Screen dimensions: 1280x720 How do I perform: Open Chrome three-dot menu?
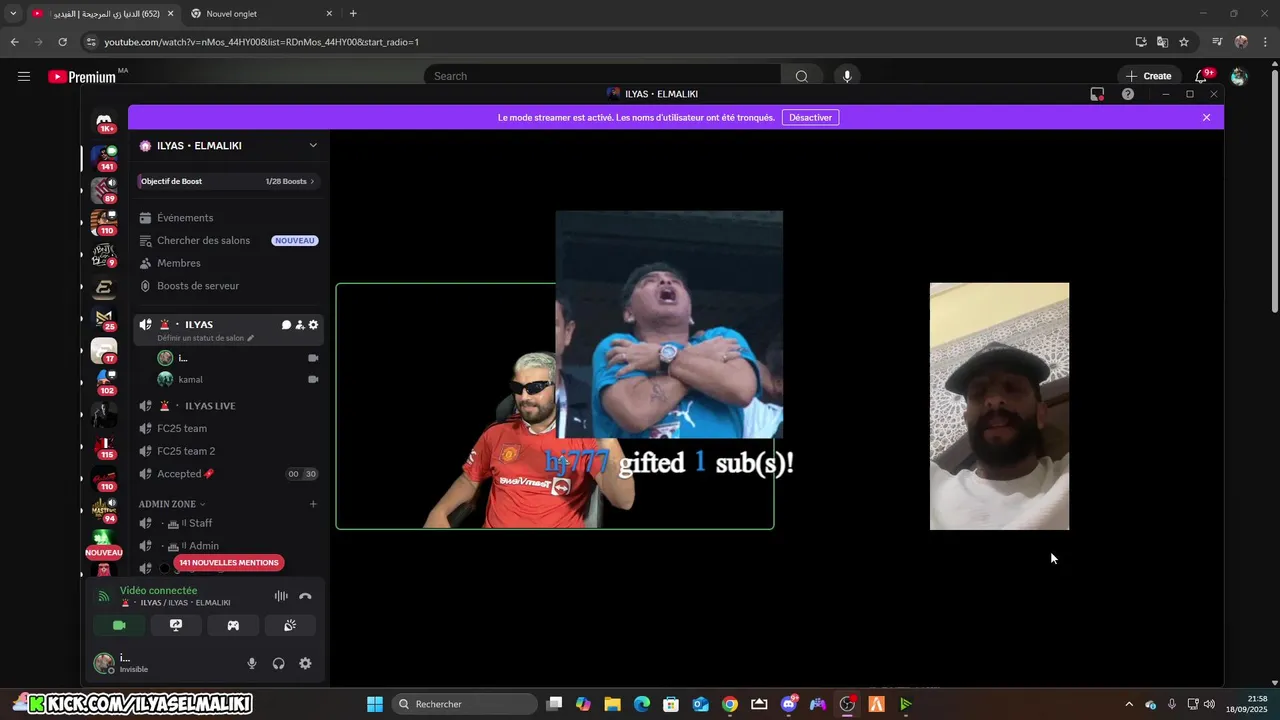tap(1265, 42)
